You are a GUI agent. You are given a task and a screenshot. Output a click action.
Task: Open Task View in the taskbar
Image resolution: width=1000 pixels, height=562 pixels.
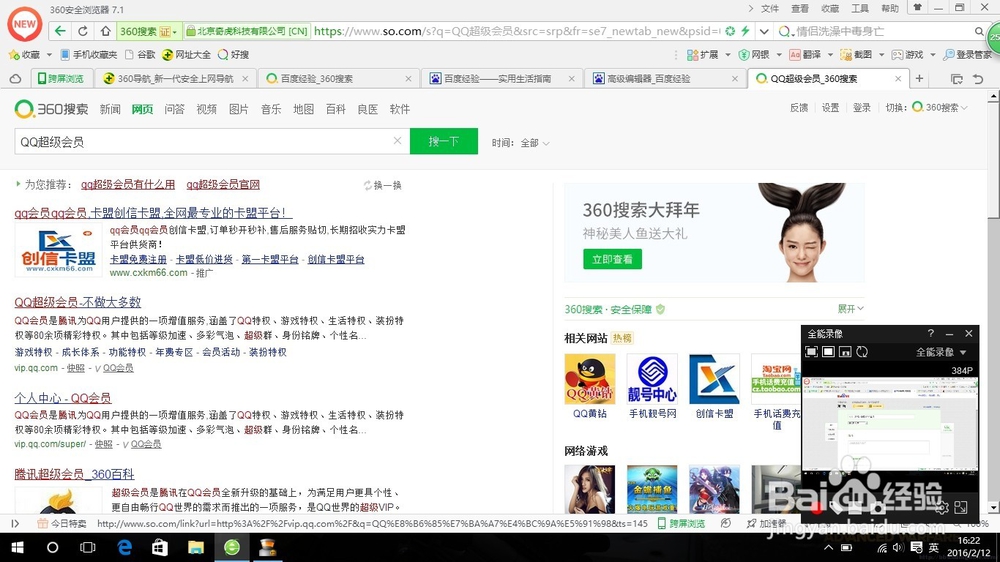coord(87,547)
